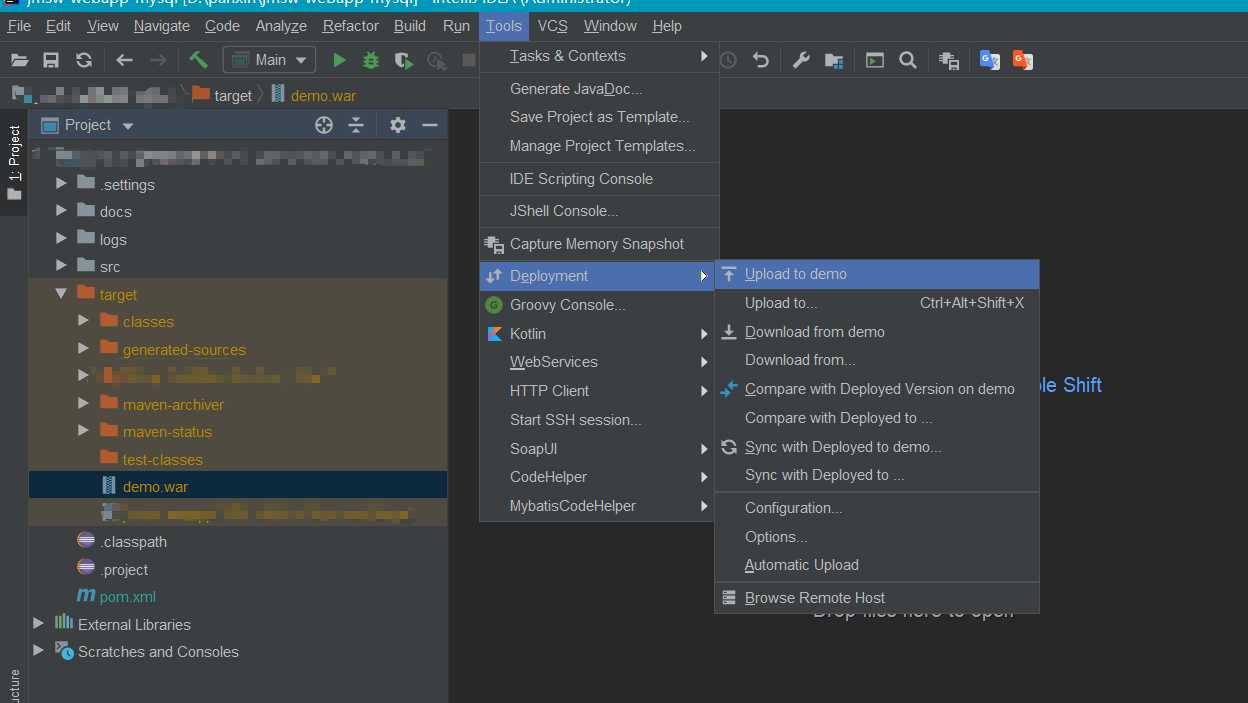1248x703 pixels.
Task: Open Project Structure icon
Action: point(833,60)
